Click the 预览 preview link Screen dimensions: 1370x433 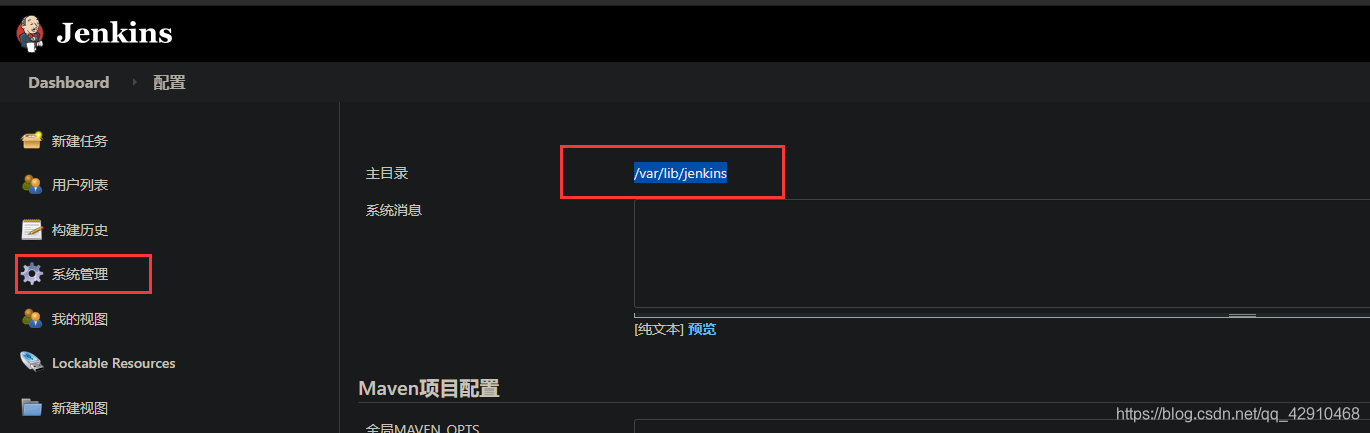click(x=702, y=329)
